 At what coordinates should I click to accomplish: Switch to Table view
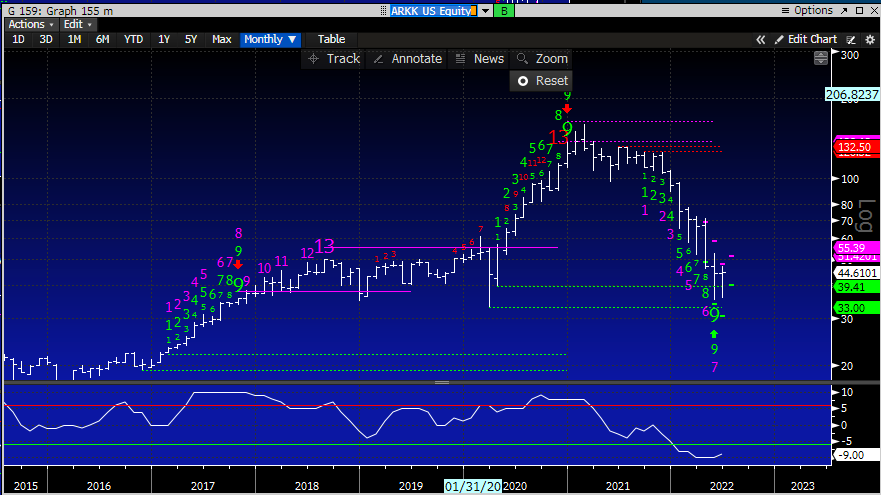coord(331,39)
